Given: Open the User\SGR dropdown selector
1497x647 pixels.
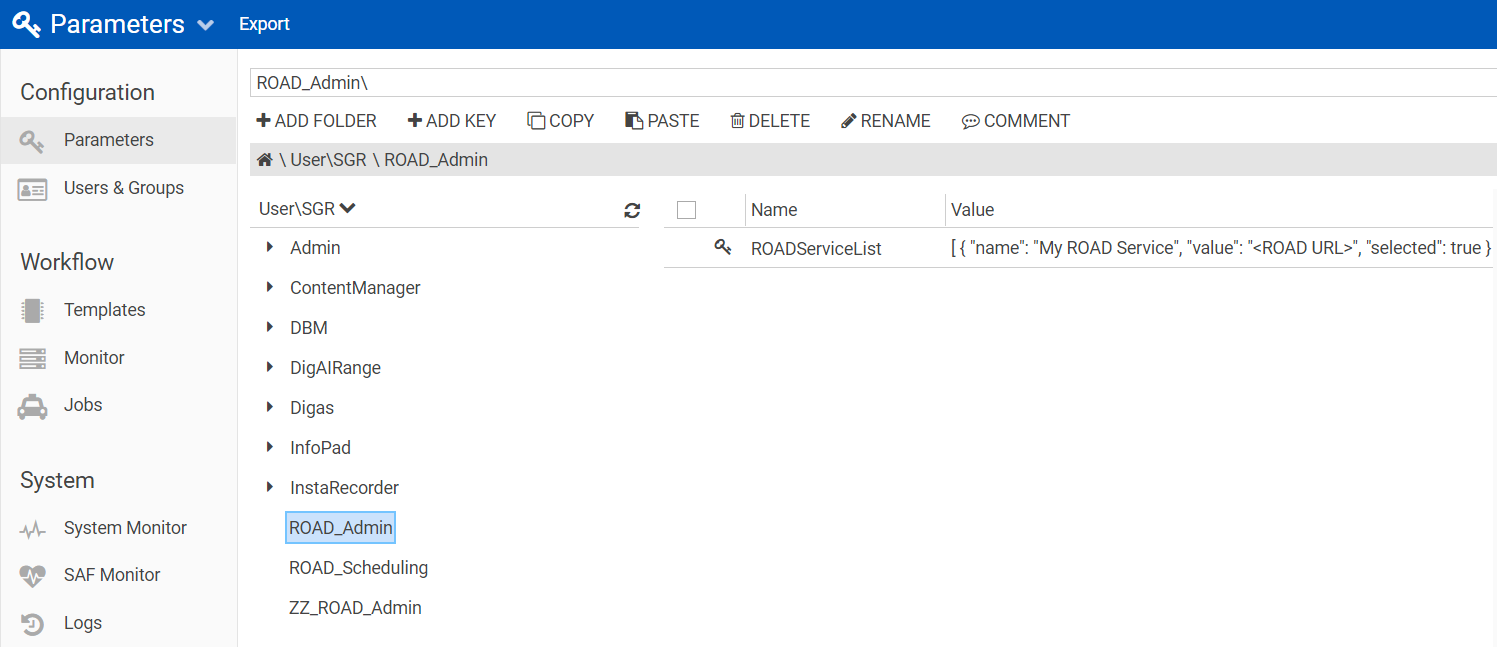Looking at the screenshot, I should point(307,209).
